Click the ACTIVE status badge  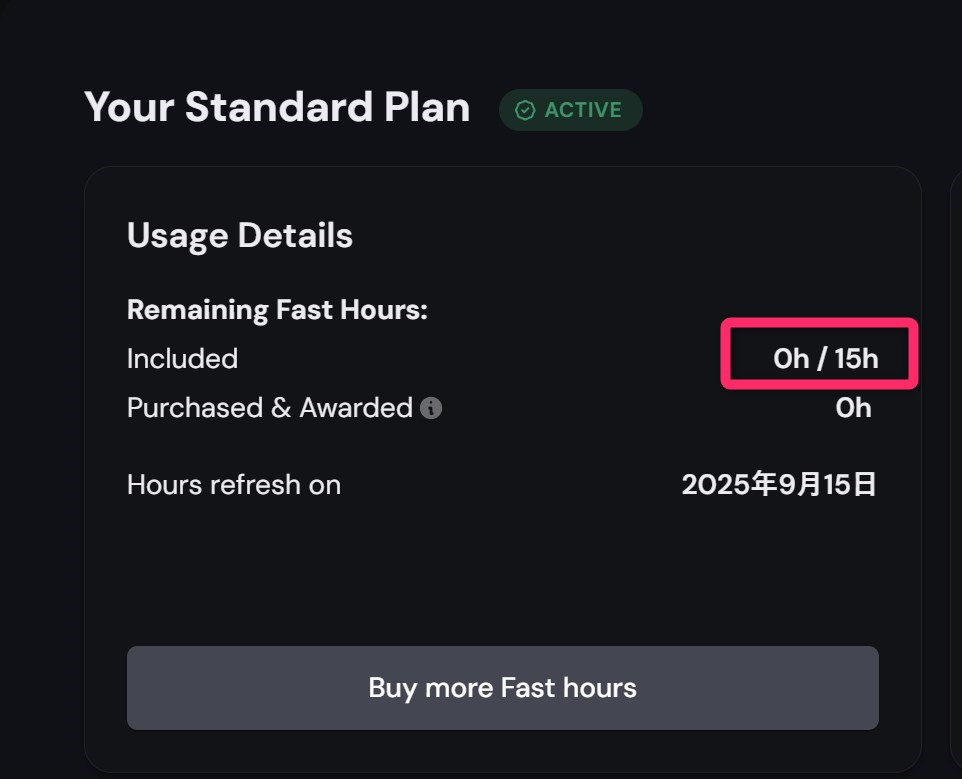571,110
